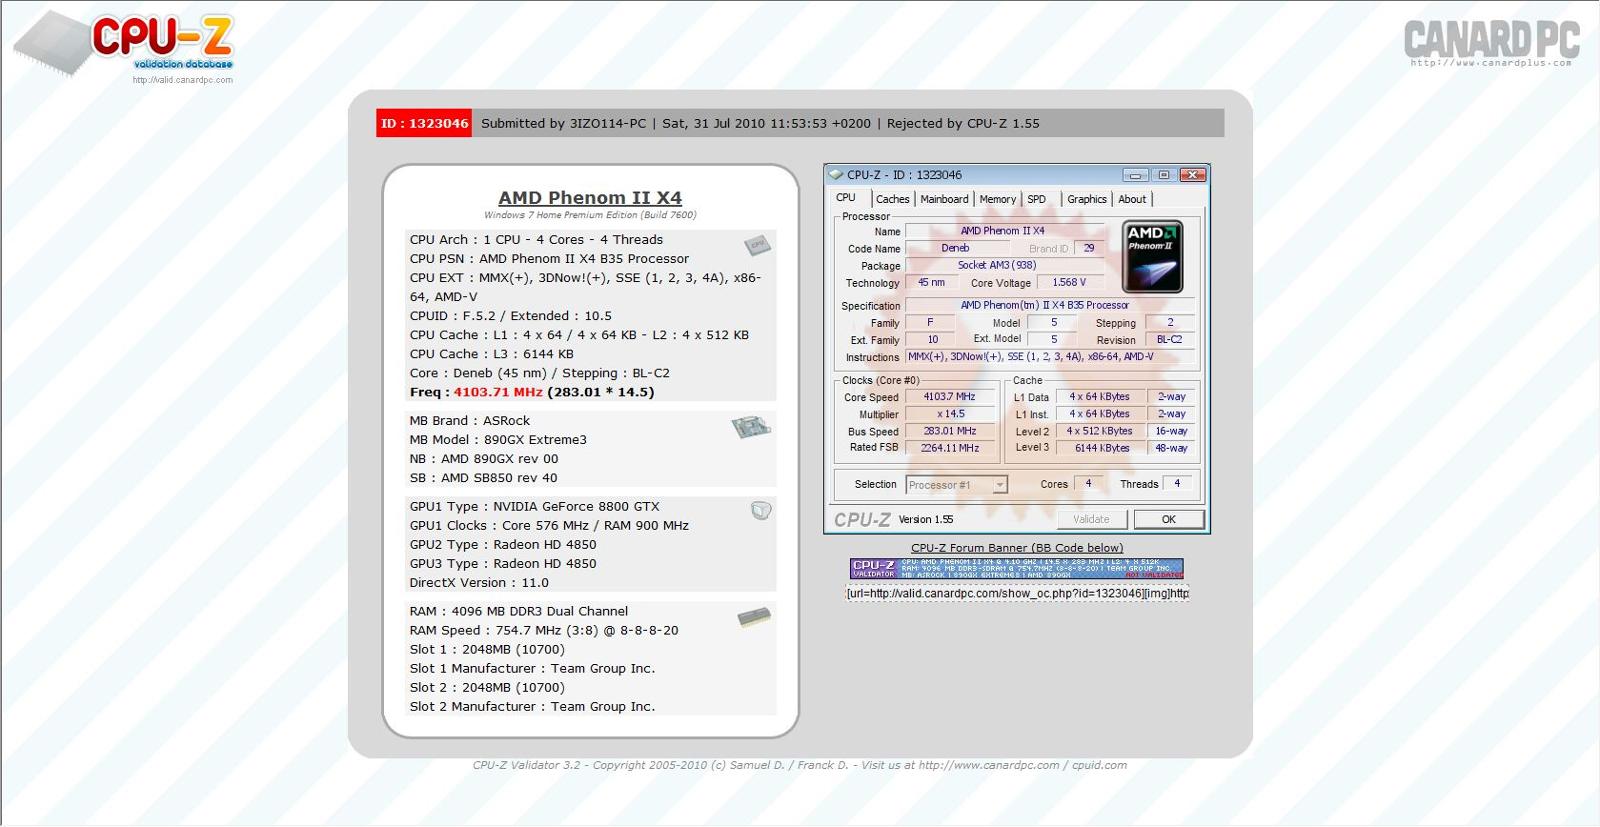Click the BB code URL text field
This screenshot has height=827, width=1600.
(1017, 593)
